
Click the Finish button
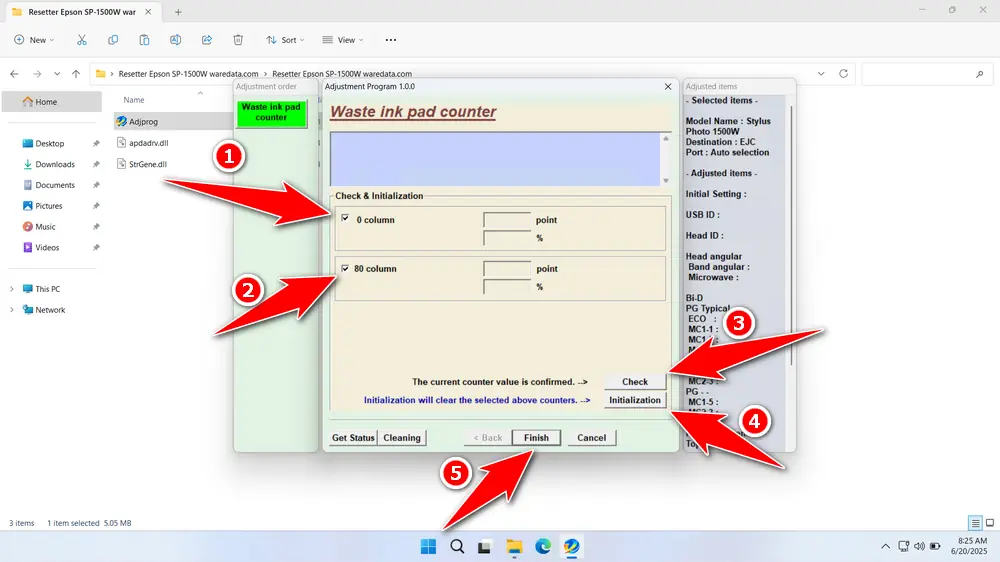[536, 438]
